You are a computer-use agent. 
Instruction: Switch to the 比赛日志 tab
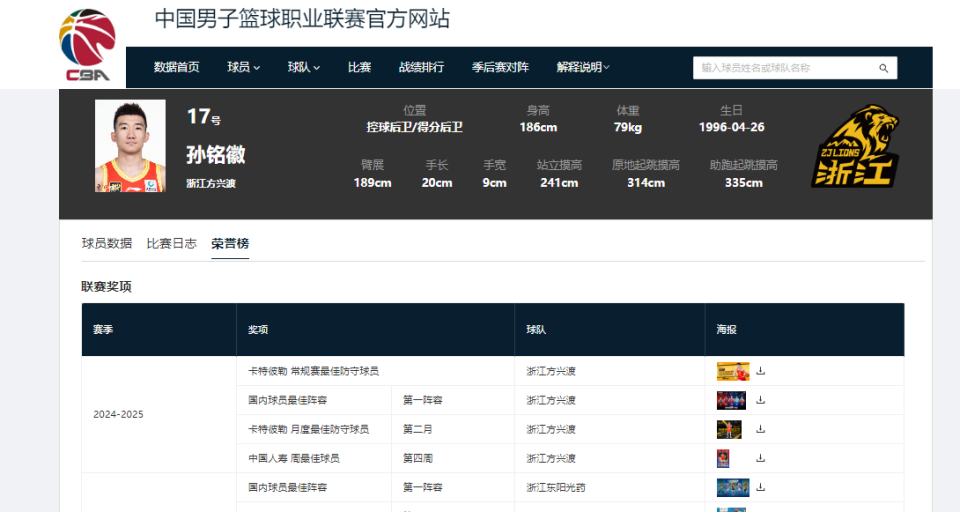[x=171, y=243]
